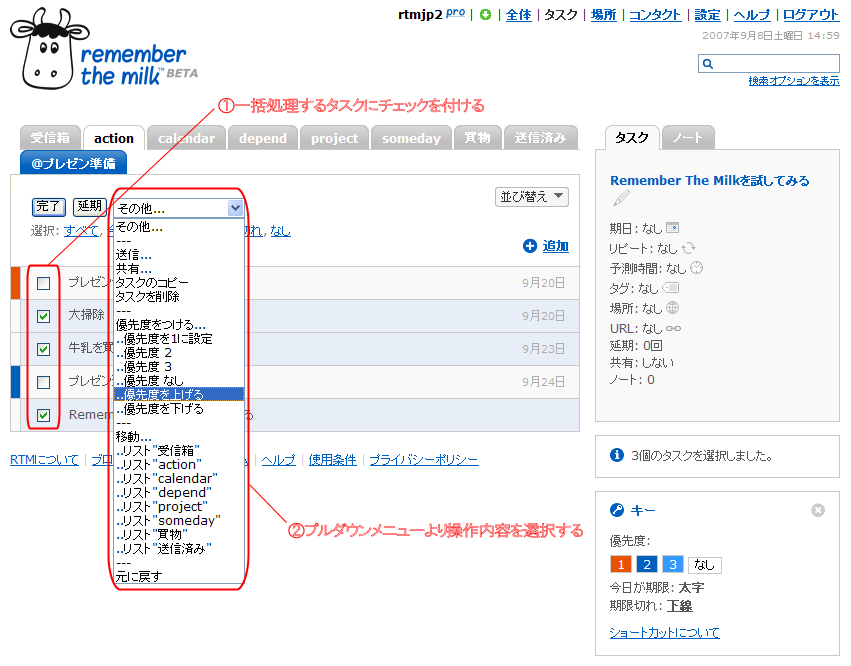Check the first プレゼン task checkbox

[43, 283]
